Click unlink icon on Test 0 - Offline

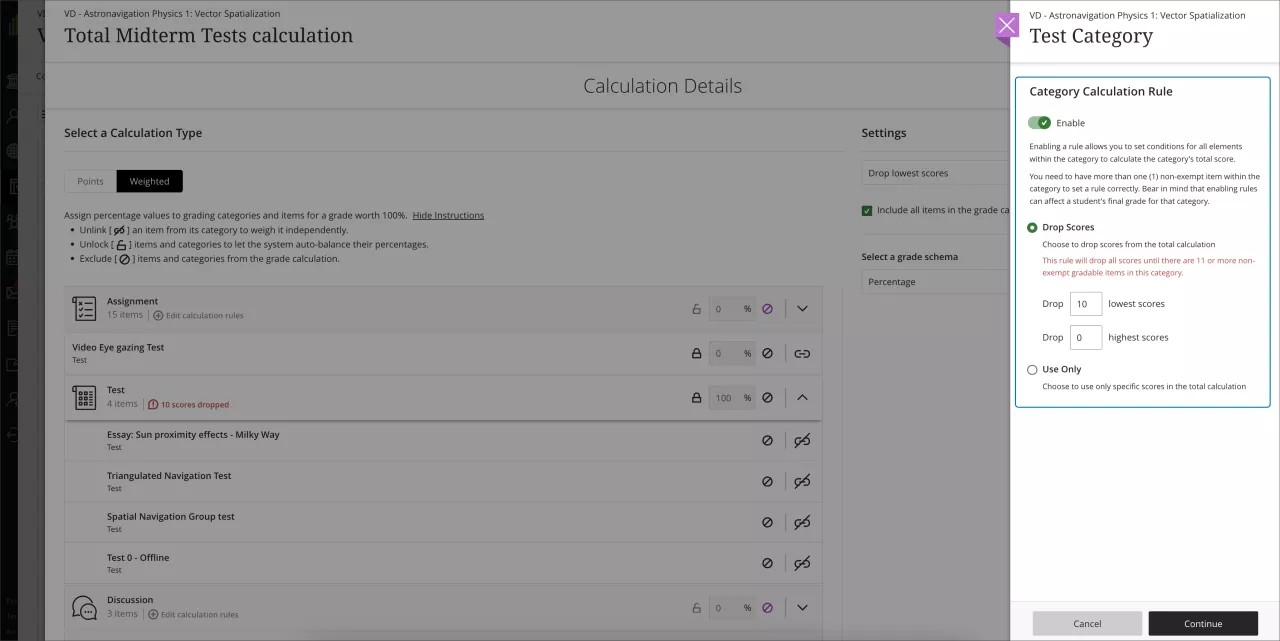coord(801,562)
